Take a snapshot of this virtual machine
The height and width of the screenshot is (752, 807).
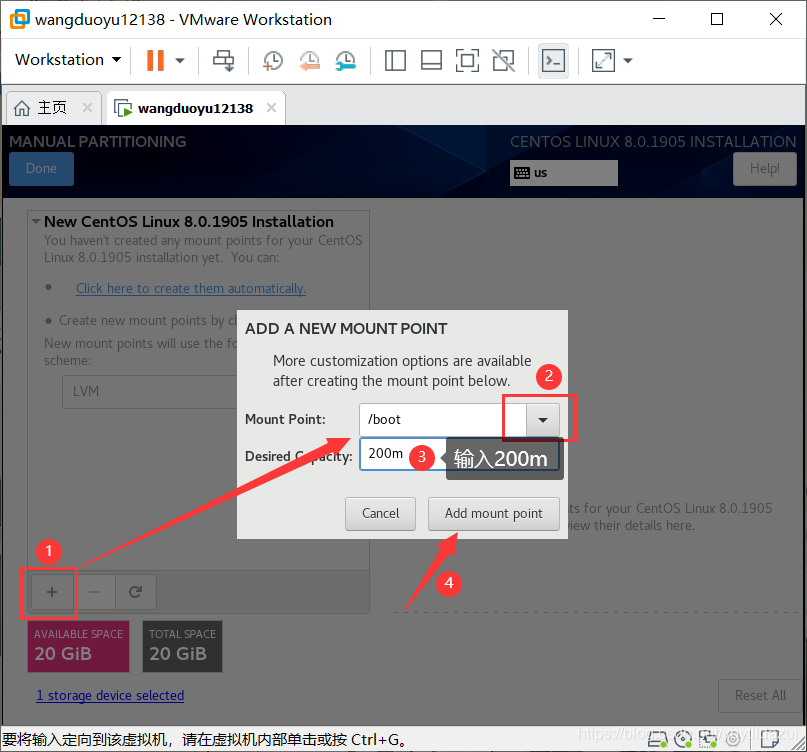pyautogui.click(x=272, y=60)
